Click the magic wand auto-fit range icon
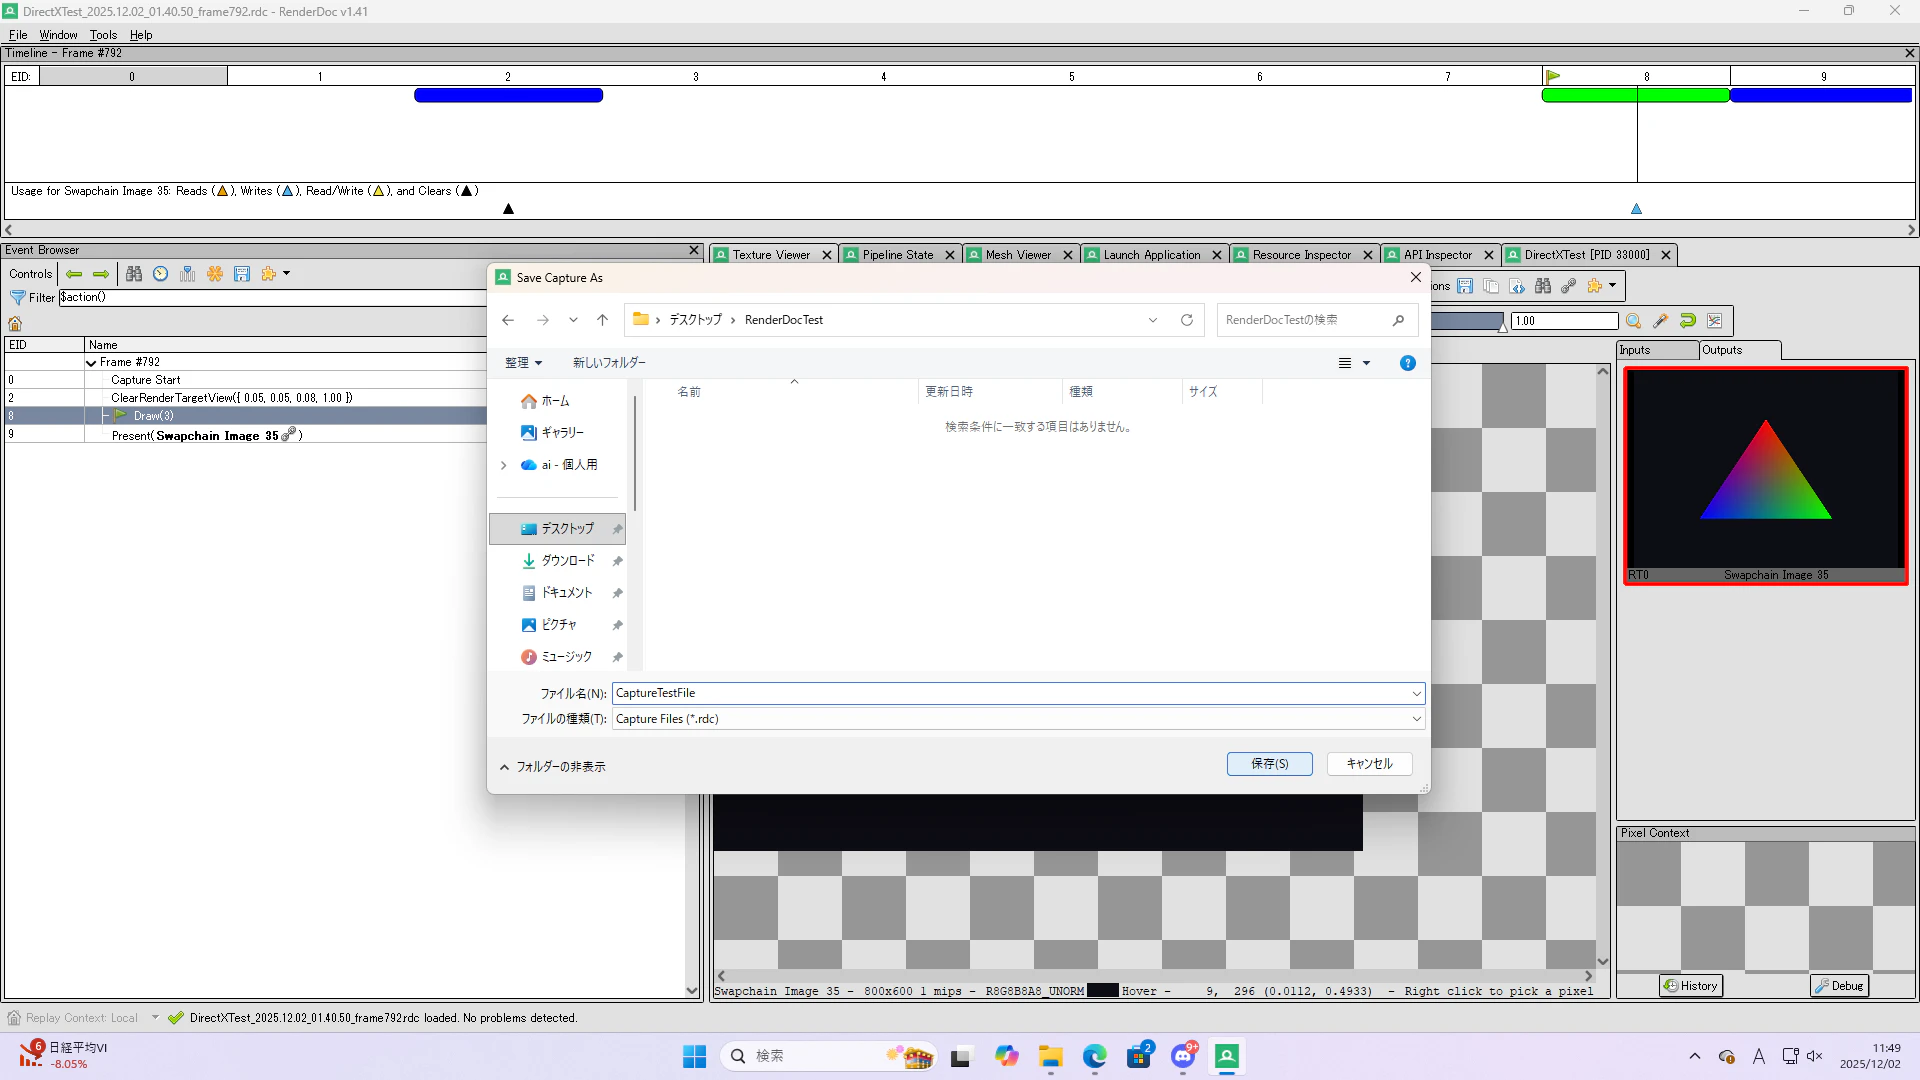 (x=1660, y=321)
